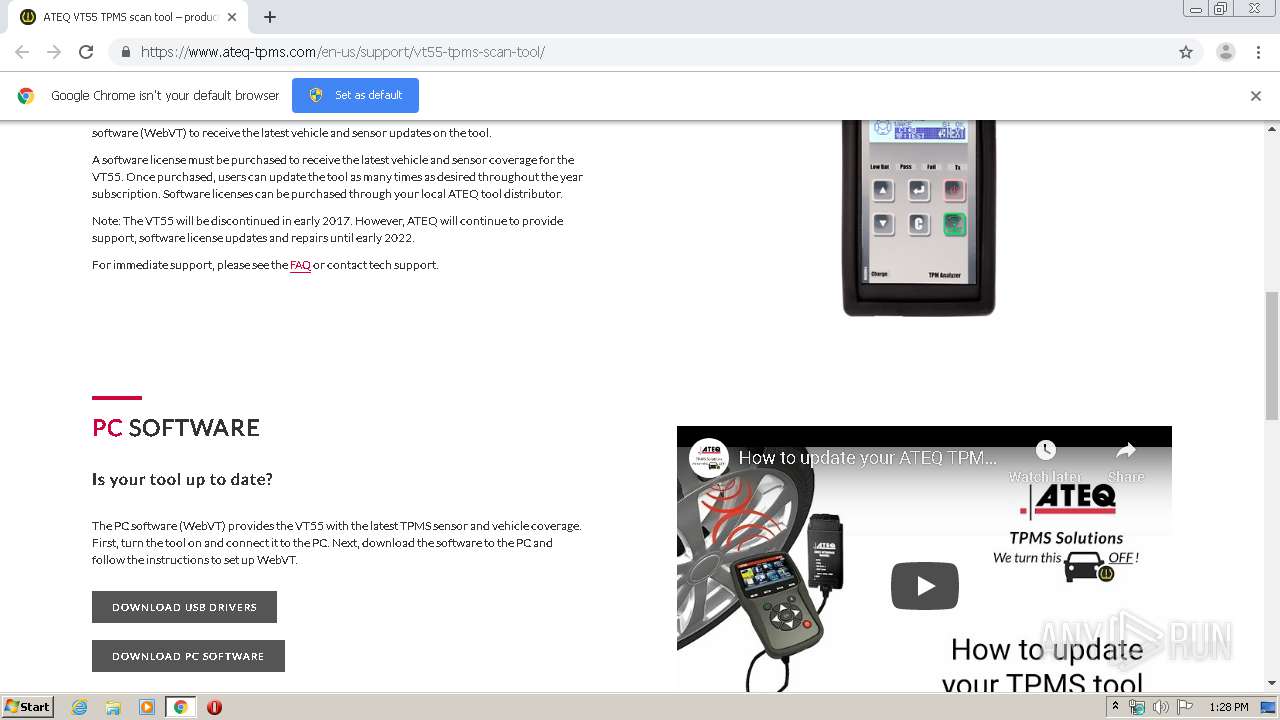Click Share icon on the video
Image resolution: width=1280 pixels, height=720 pixels.
(1126, 460)
